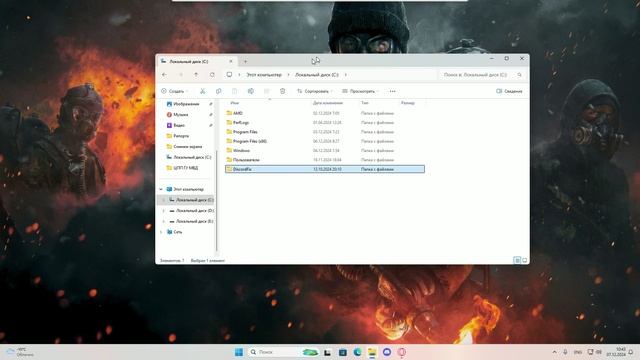Image resolution: width=640 pixels, height=360 pixels.
Task: Collapse the Этот компьютер tree node
Action: [161, 189]
